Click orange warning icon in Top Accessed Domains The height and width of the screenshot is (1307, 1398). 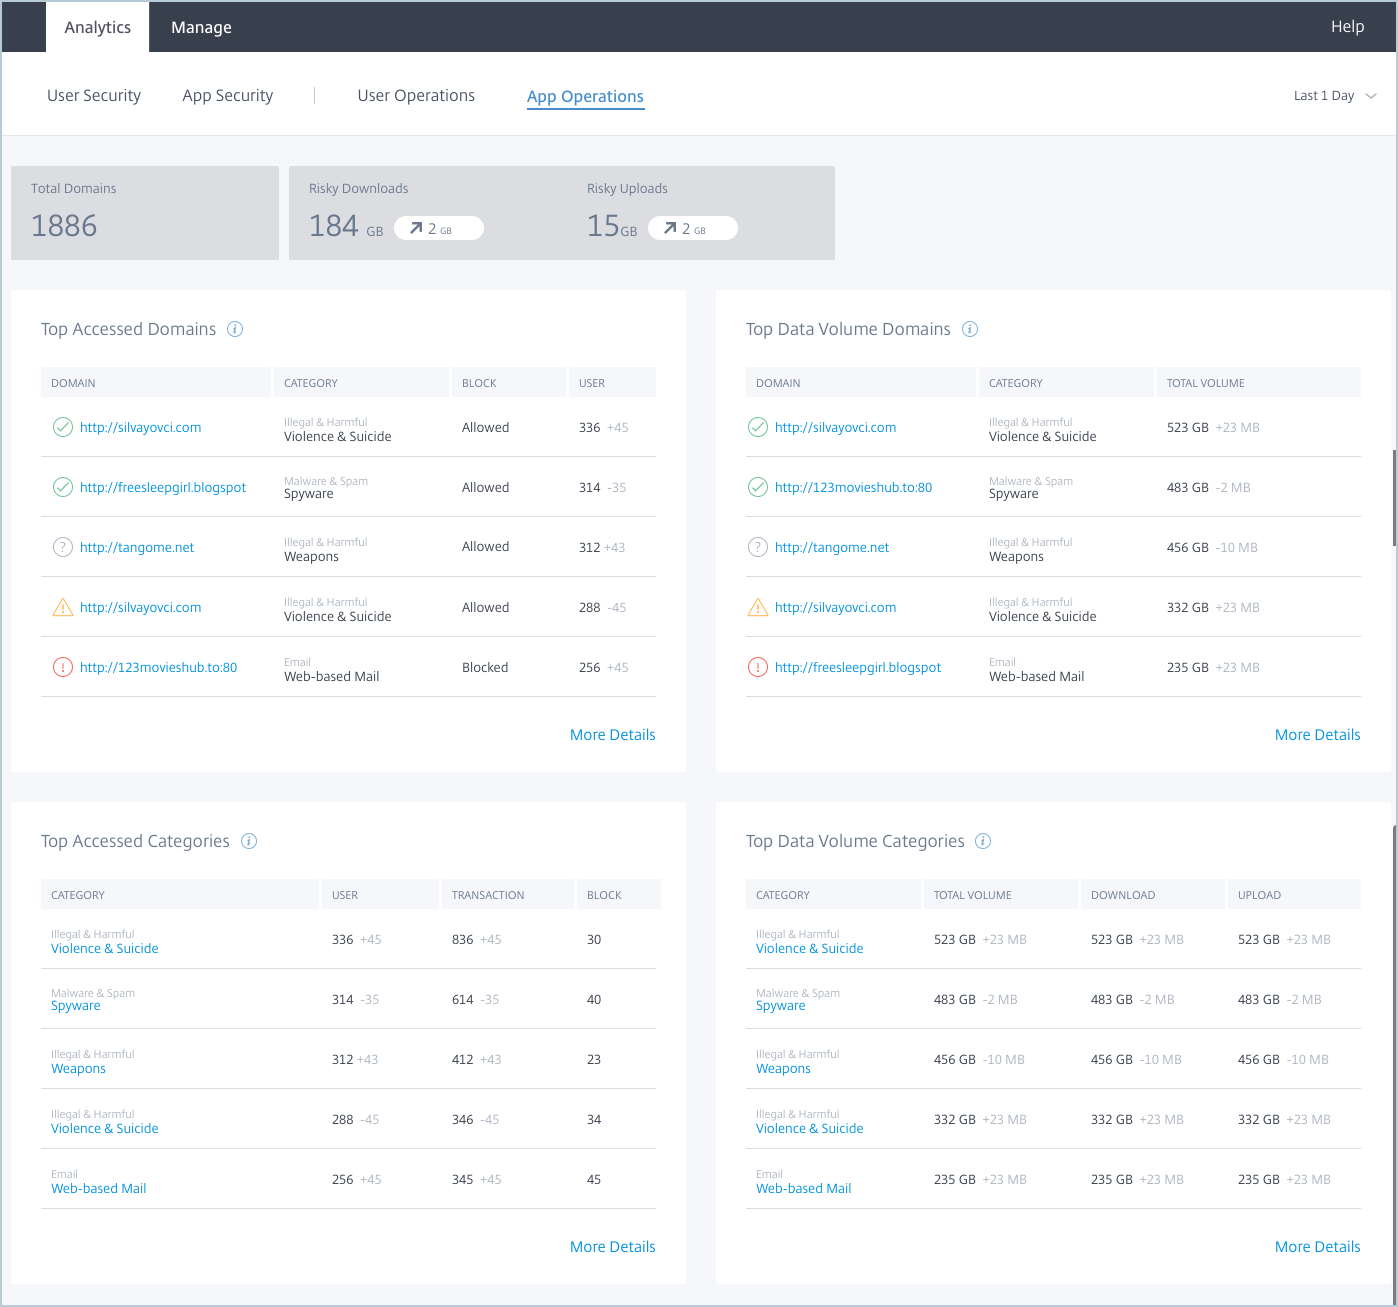62,607
